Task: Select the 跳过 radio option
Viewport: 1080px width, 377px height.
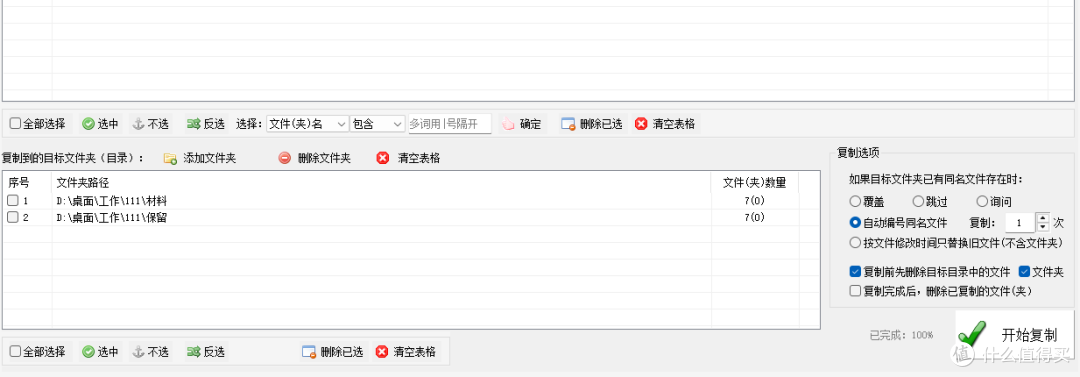Action: tap(917, 202)
